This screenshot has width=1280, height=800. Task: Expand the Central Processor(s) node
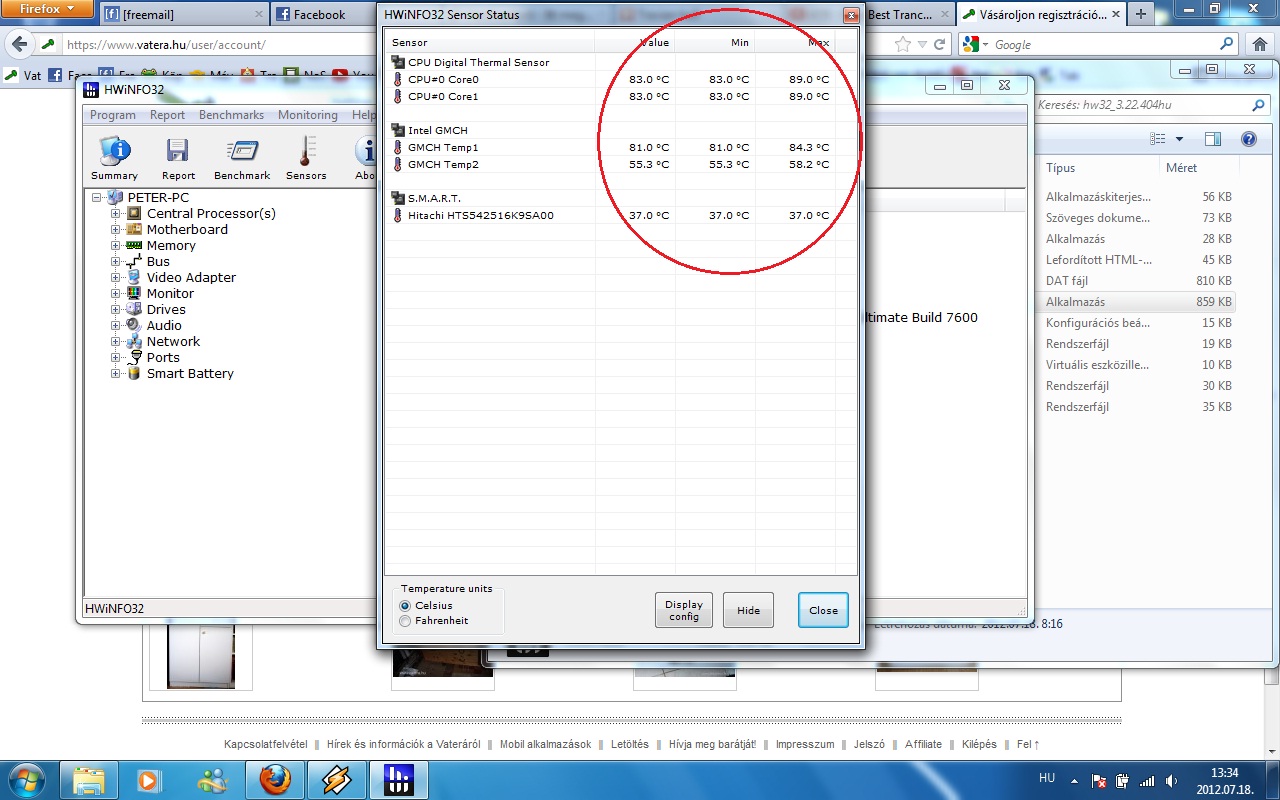[116, 214]
